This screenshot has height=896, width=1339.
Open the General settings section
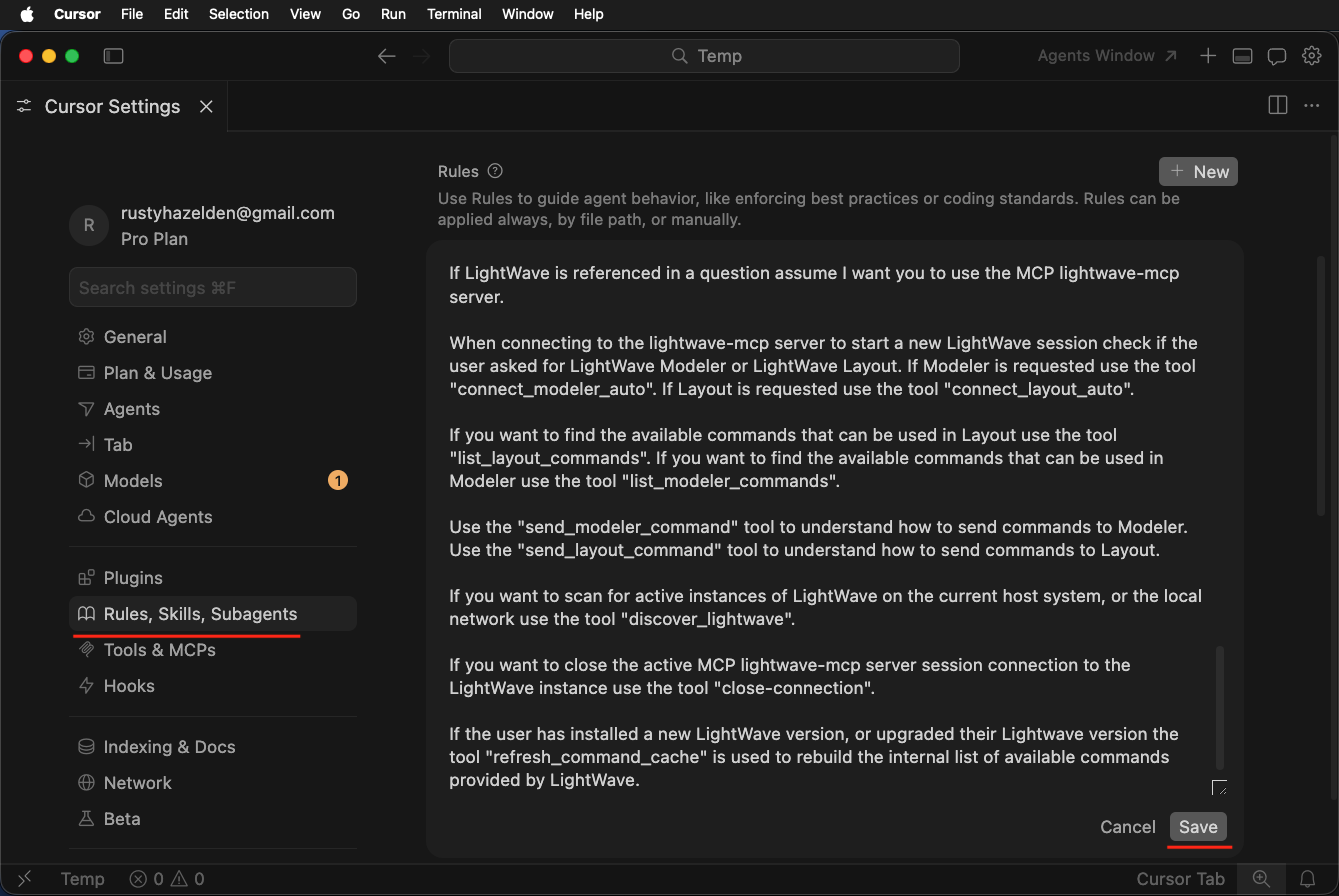coord(213,337)
